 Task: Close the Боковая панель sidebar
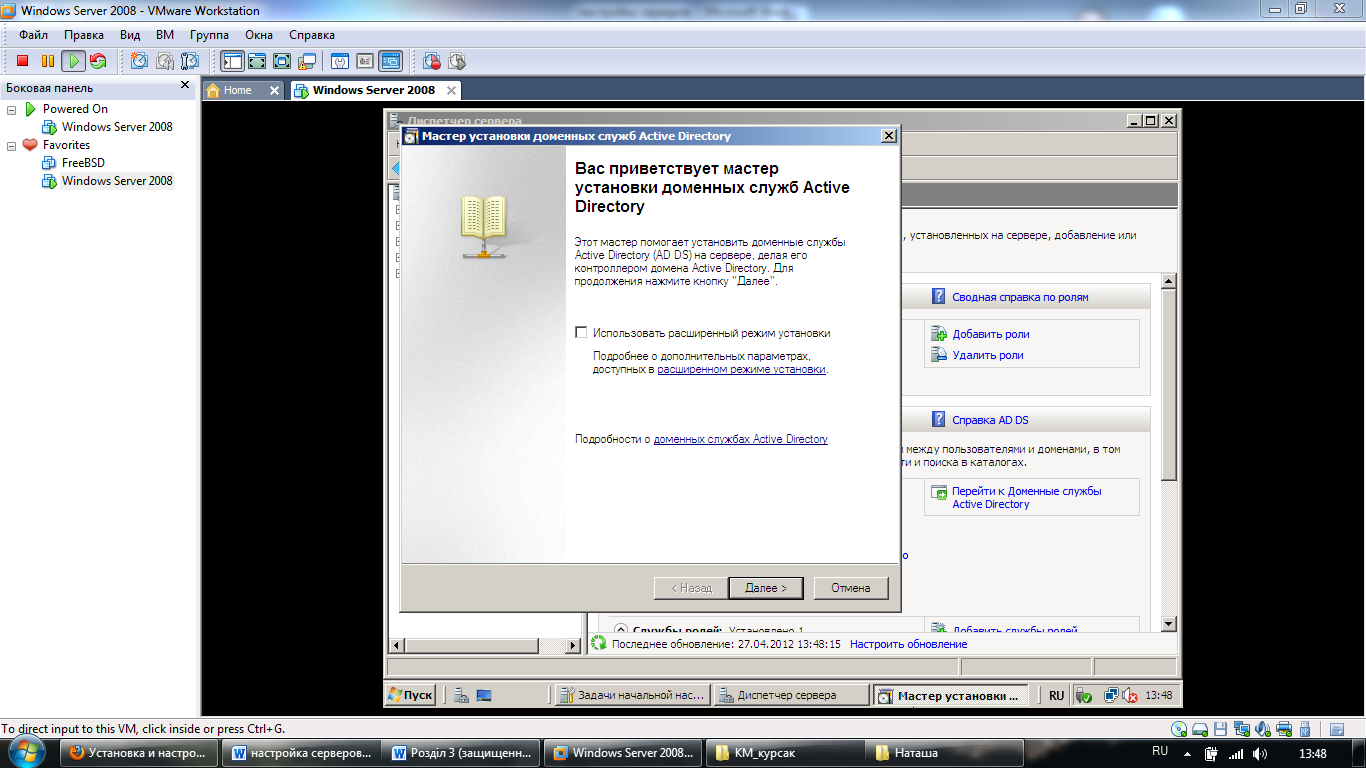(185, 86)
